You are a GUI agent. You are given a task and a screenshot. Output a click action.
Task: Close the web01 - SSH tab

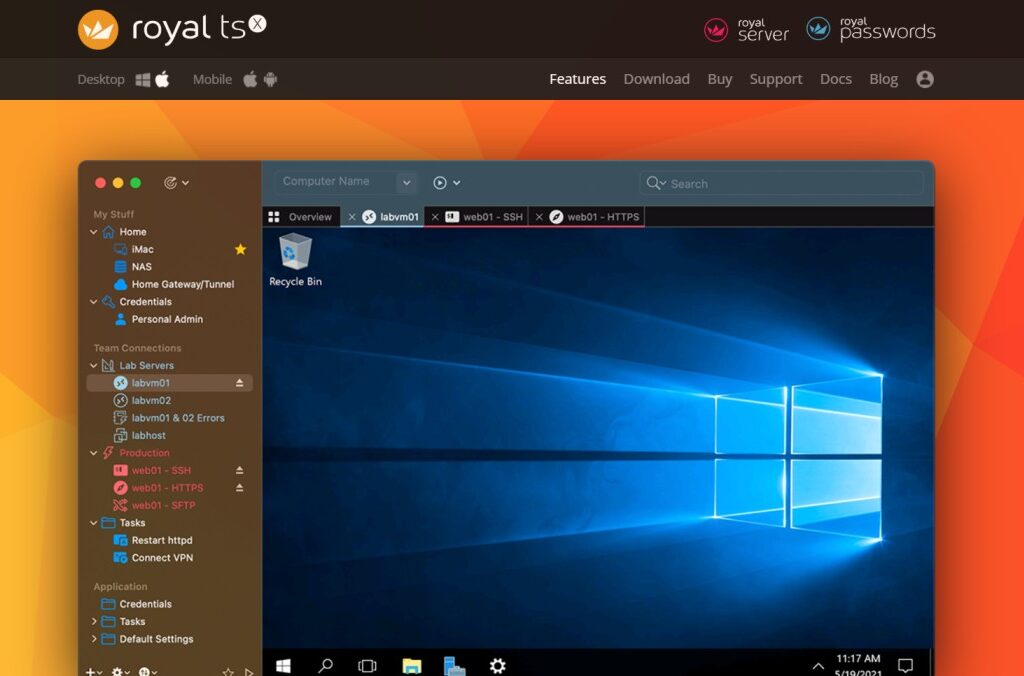click(435, 217)
